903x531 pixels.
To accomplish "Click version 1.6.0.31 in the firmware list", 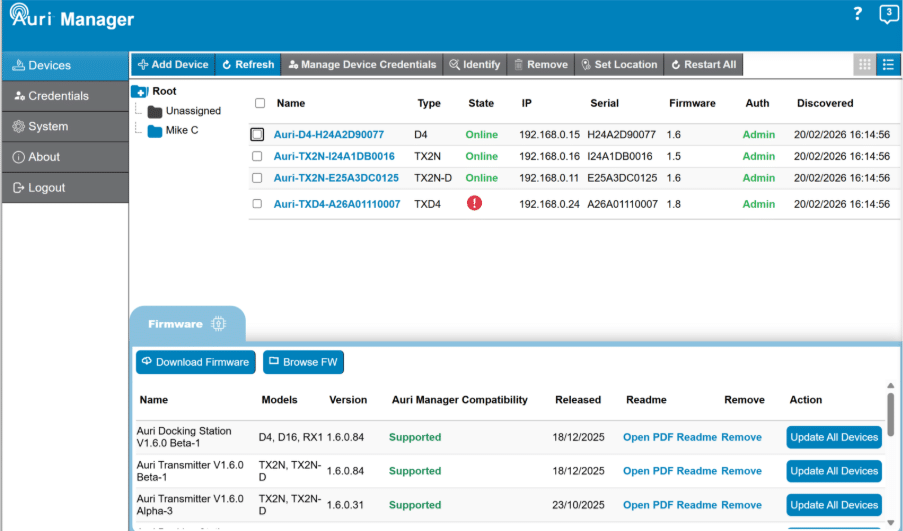I will pyautogui.click(x=345, y=505).
